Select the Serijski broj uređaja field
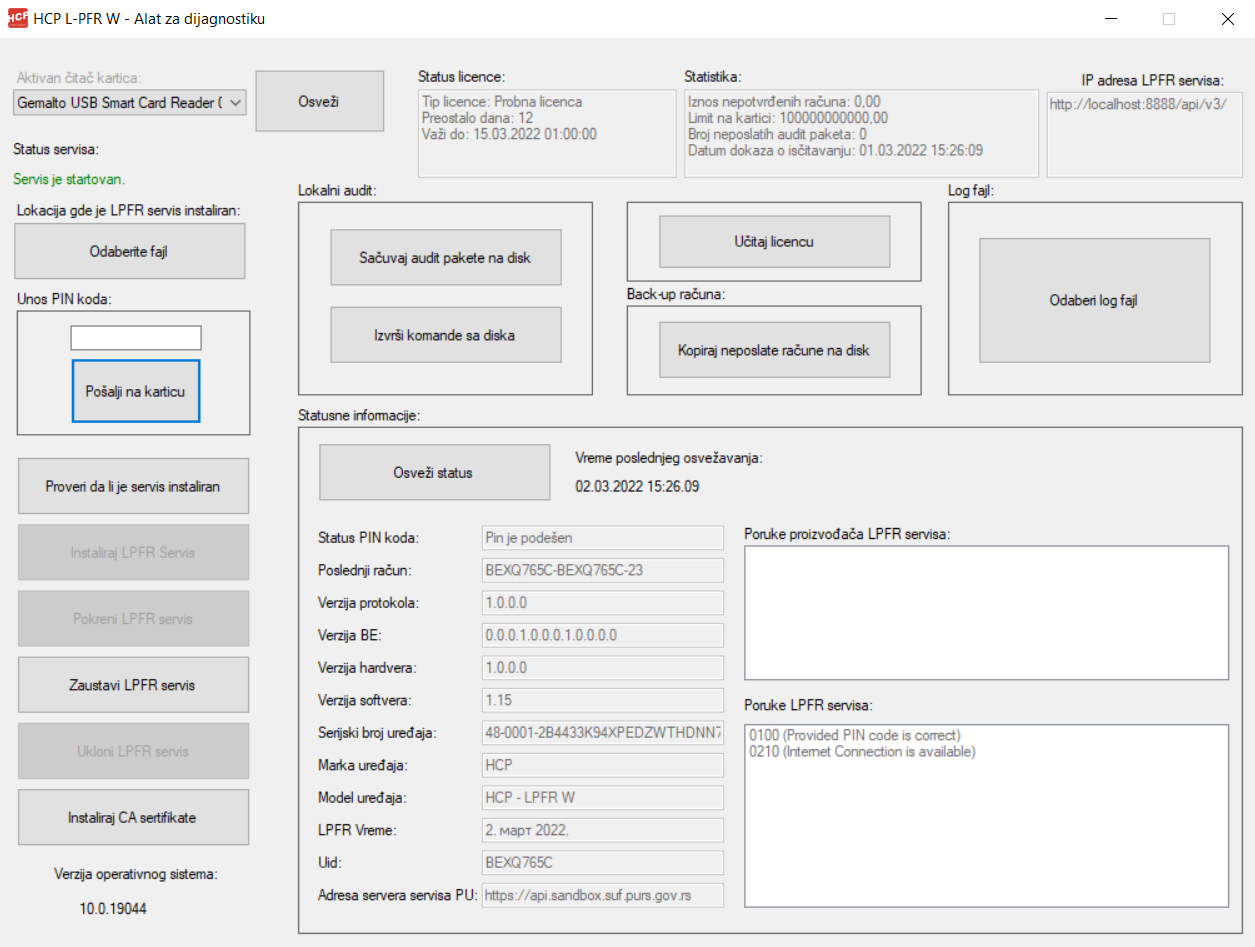 point(601,732)
